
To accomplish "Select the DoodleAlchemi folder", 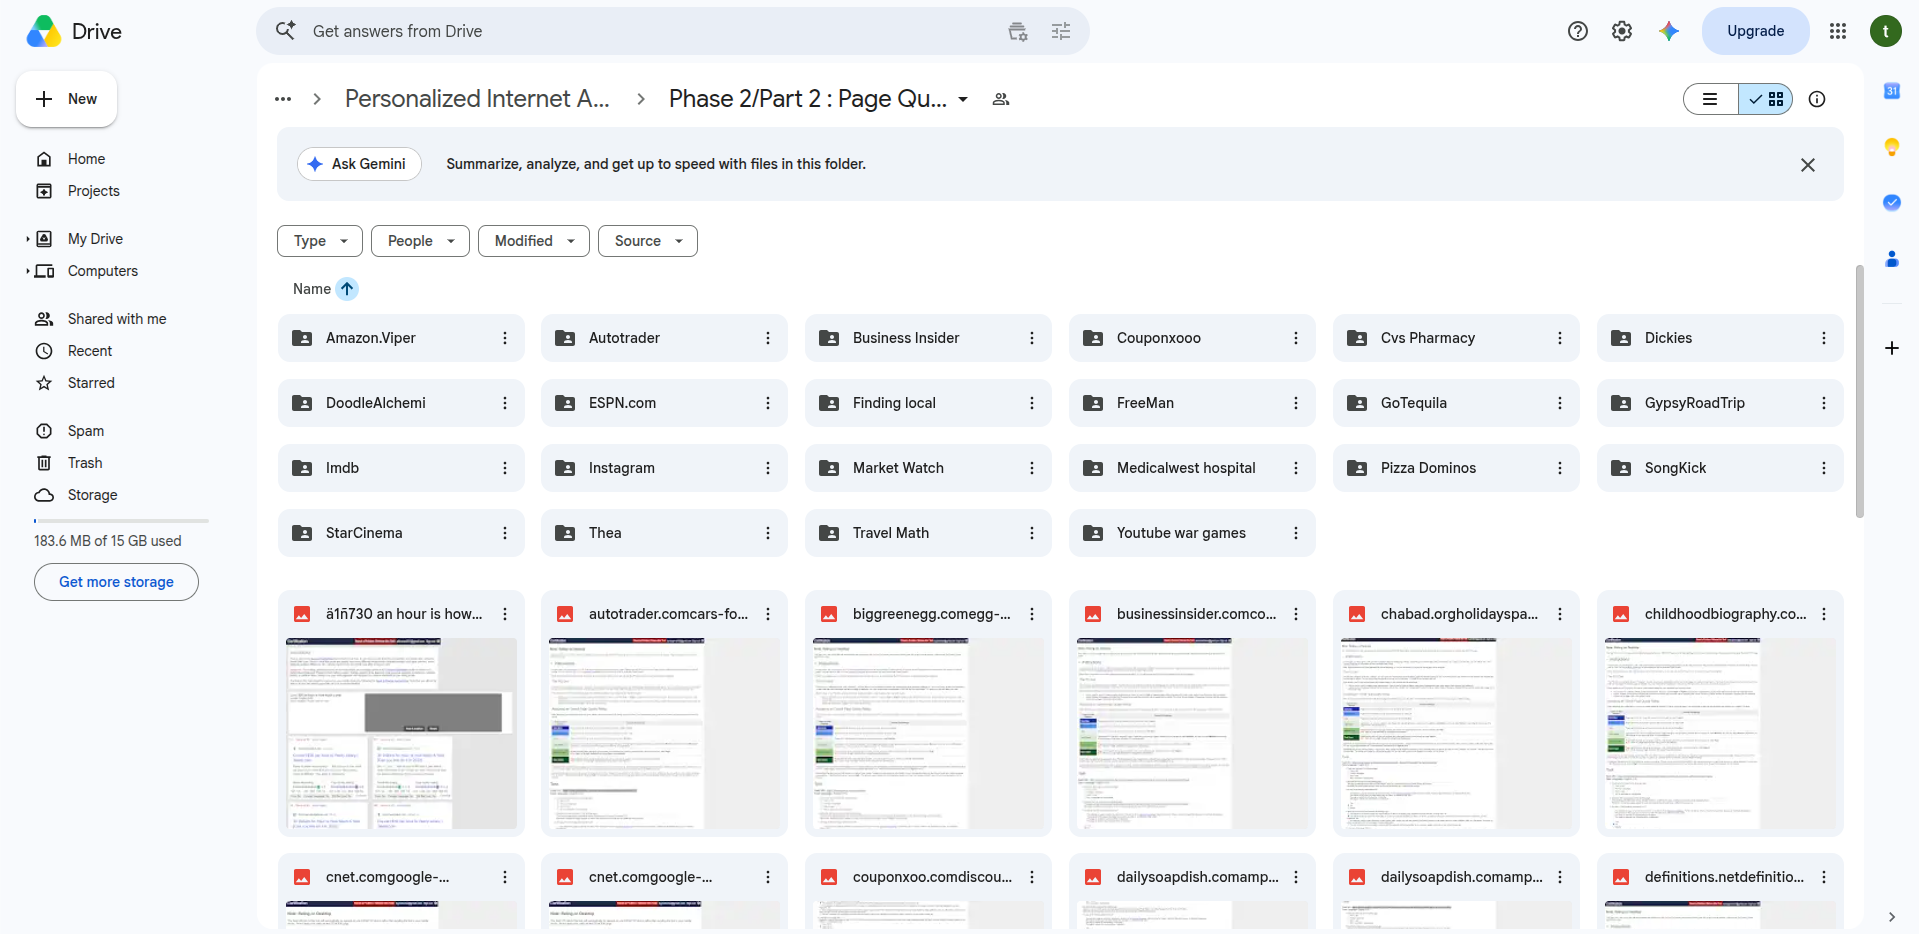I will (401, 403).
